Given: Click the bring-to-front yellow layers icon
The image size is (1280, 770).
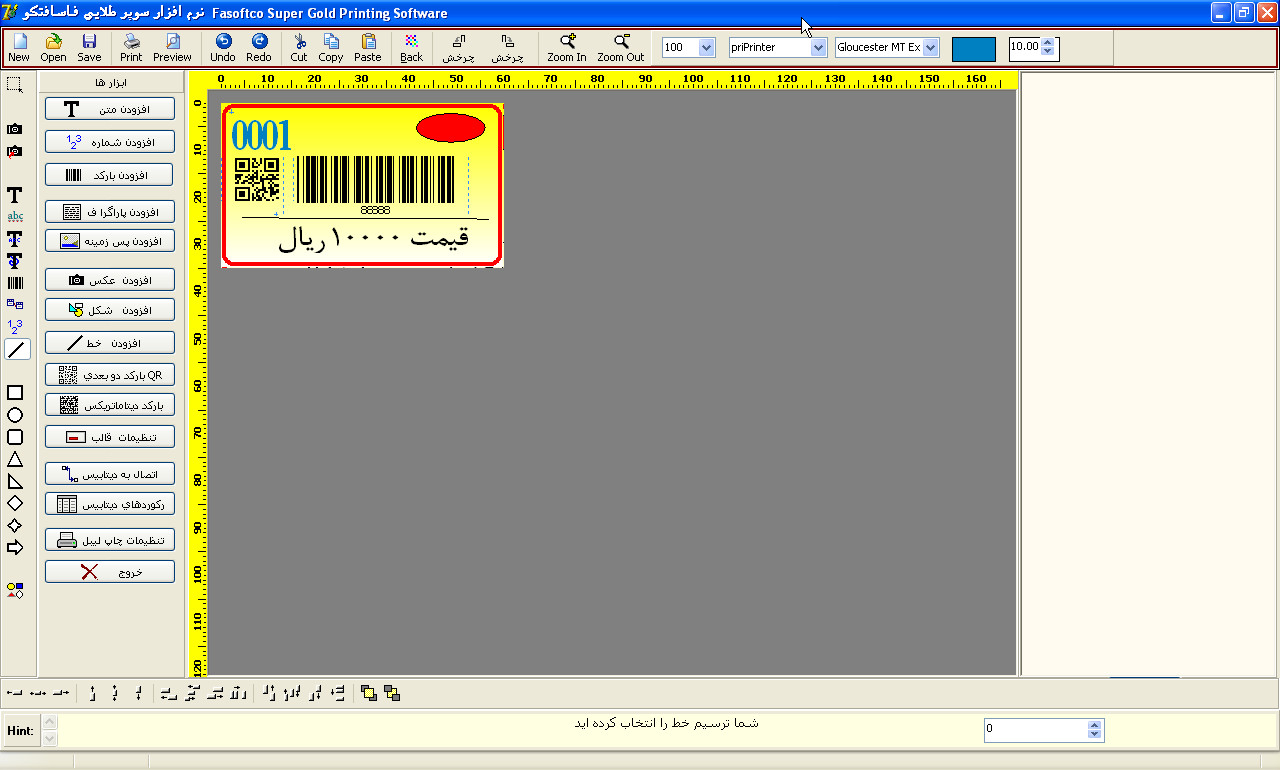Looking at the screenshot, I should coord(369,692).
